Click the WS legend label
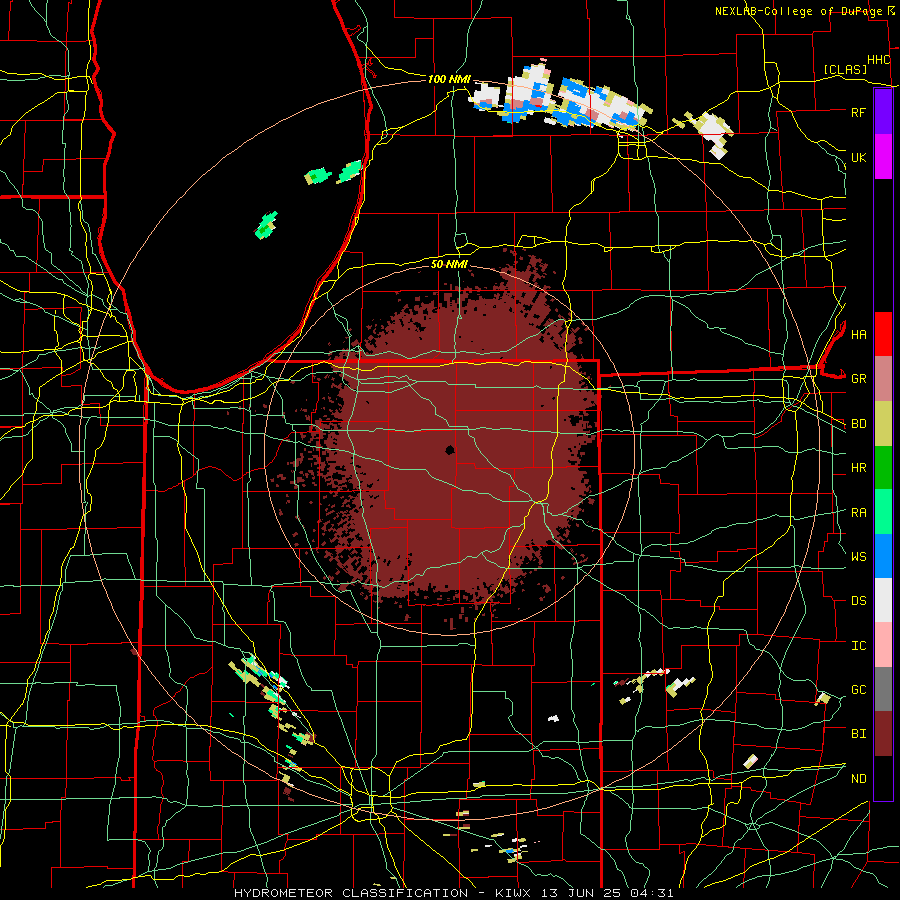 (859, 556)
